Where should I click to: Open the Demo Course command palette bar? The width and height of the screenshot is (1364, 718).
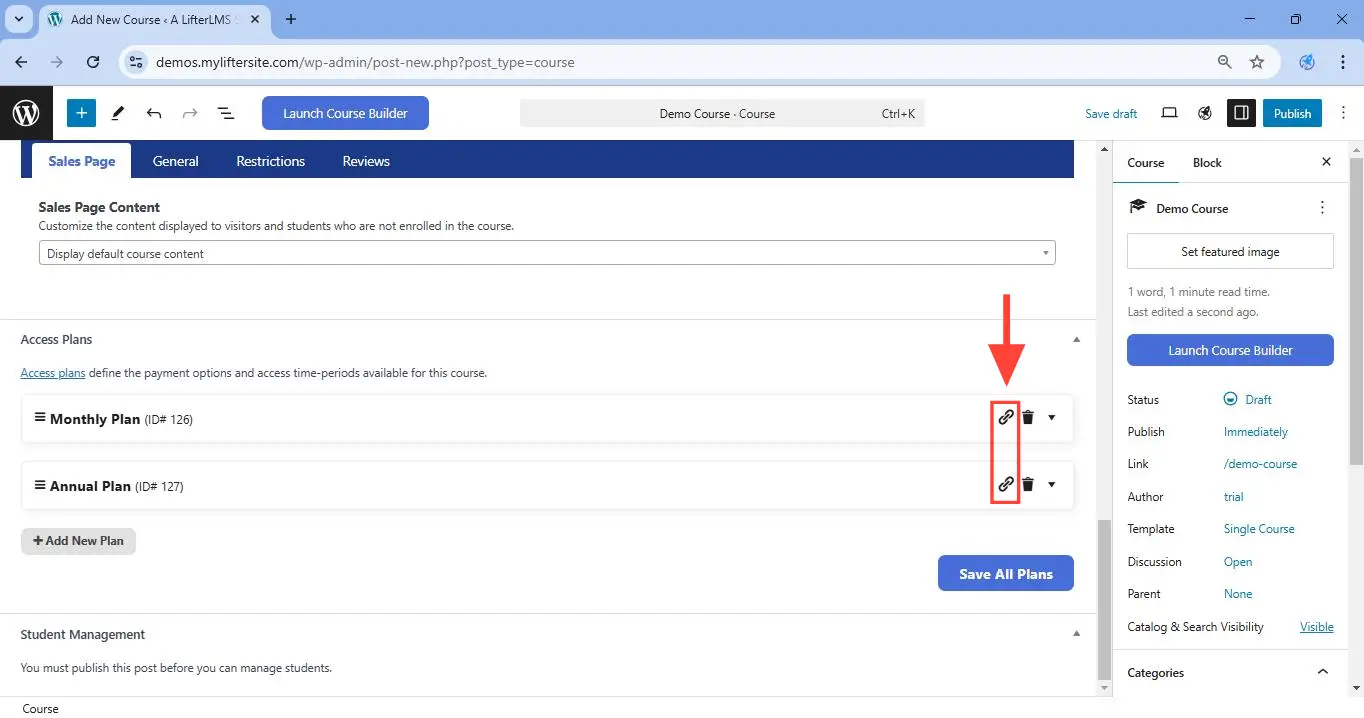(722, 113)
